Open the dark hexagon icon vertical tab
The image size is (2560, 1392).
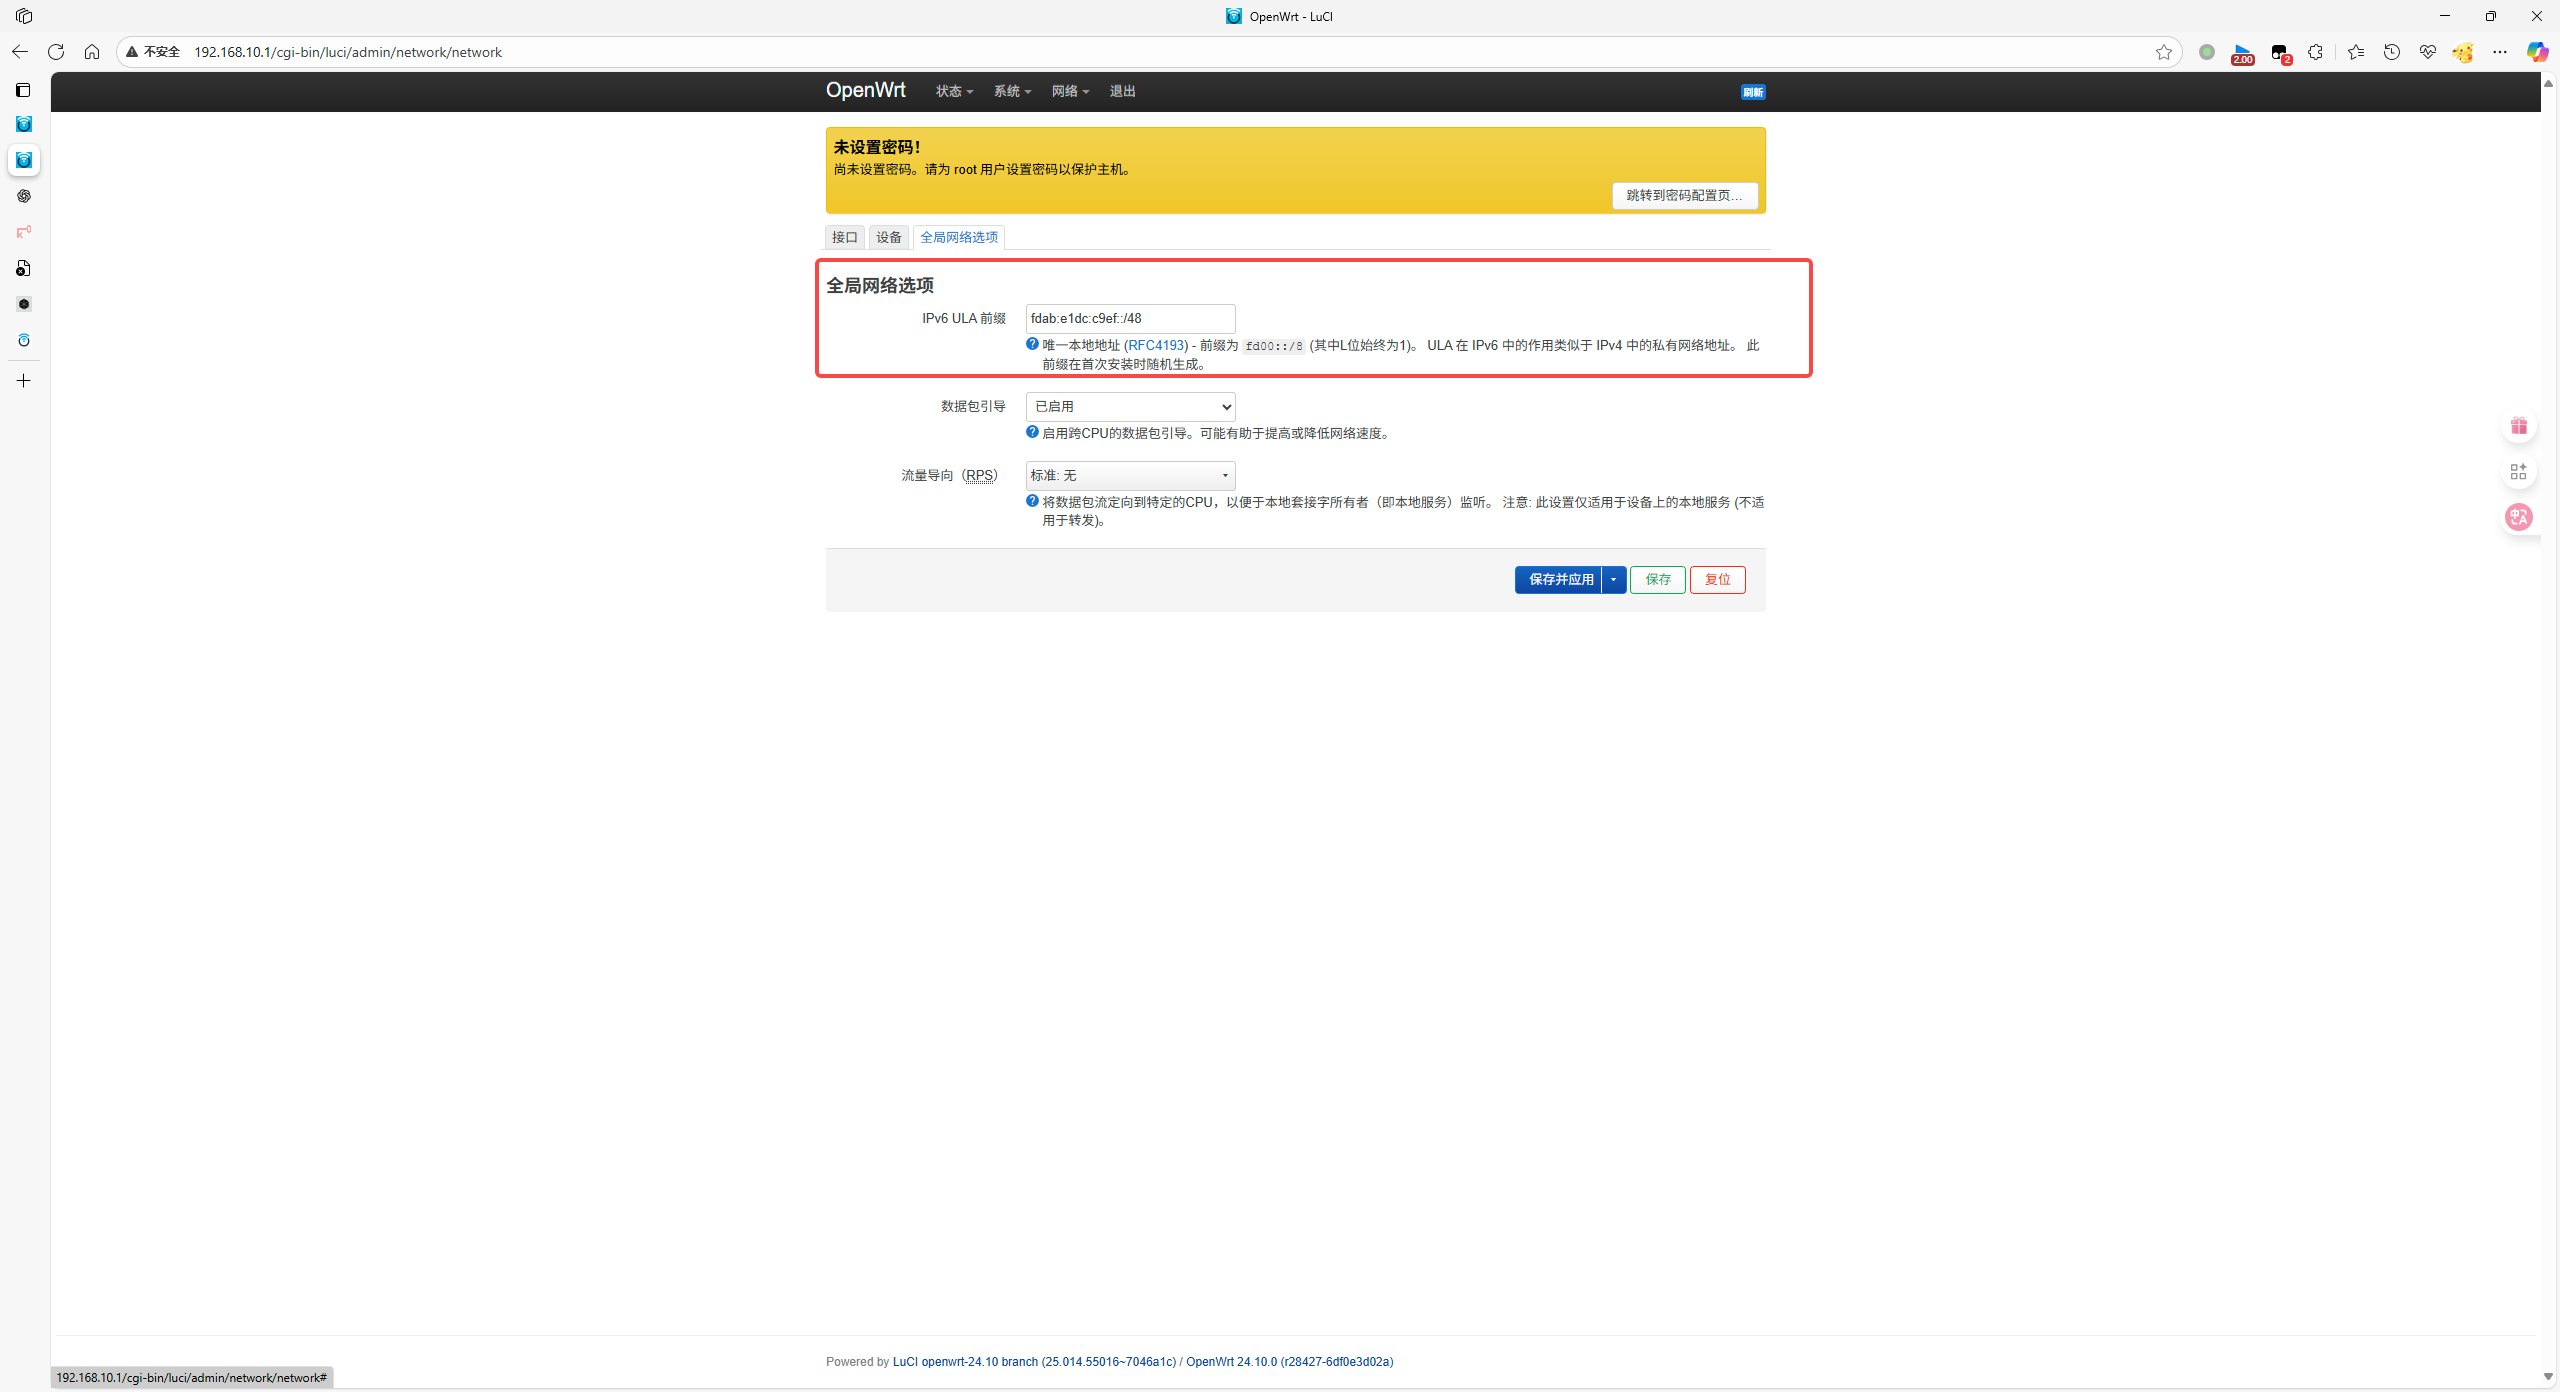(24, 304)
